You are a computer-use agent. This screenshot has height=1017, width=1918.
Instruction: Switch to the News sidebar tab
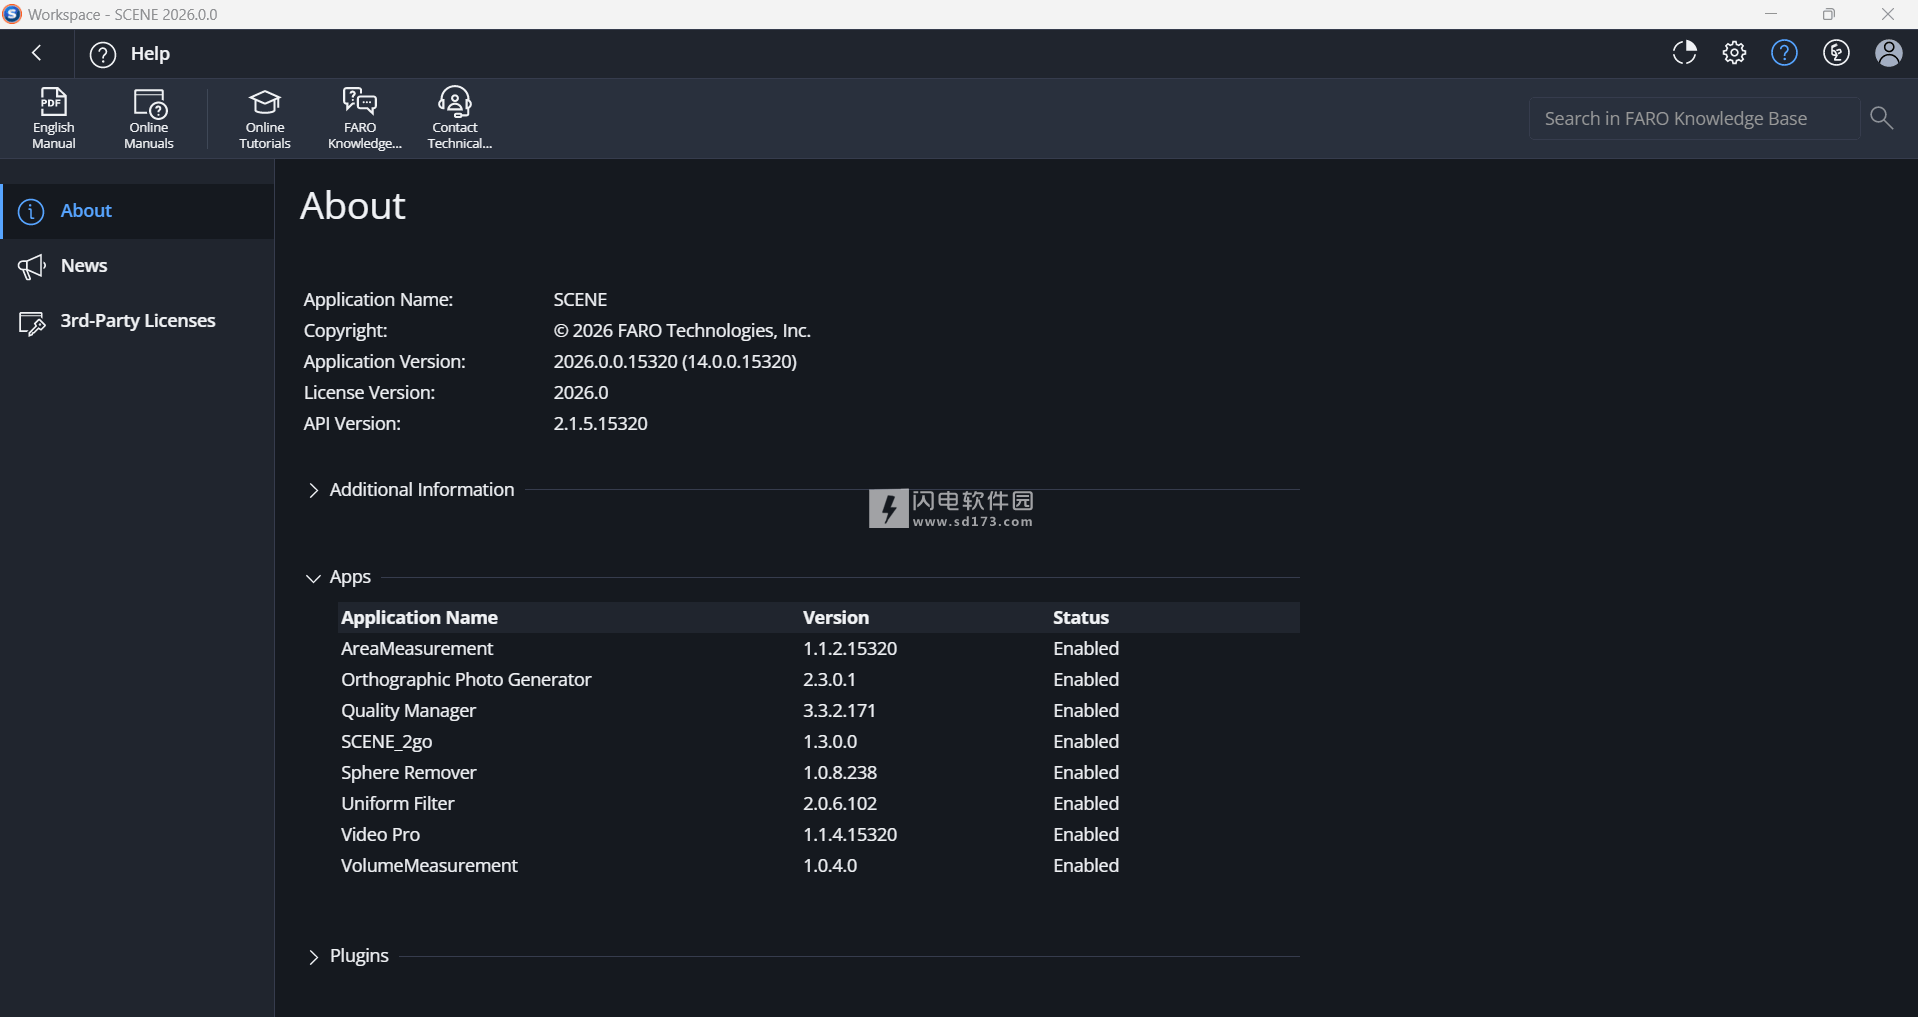pyautogui.click(x=84, y=266)
